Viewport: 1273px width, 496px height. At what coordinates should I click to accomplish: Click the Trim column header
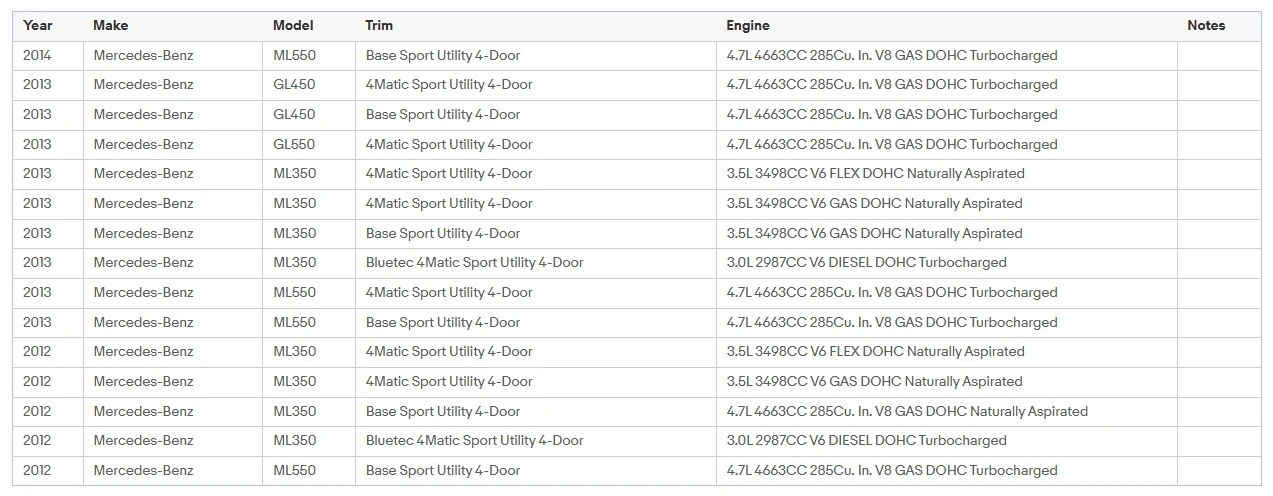536,26
